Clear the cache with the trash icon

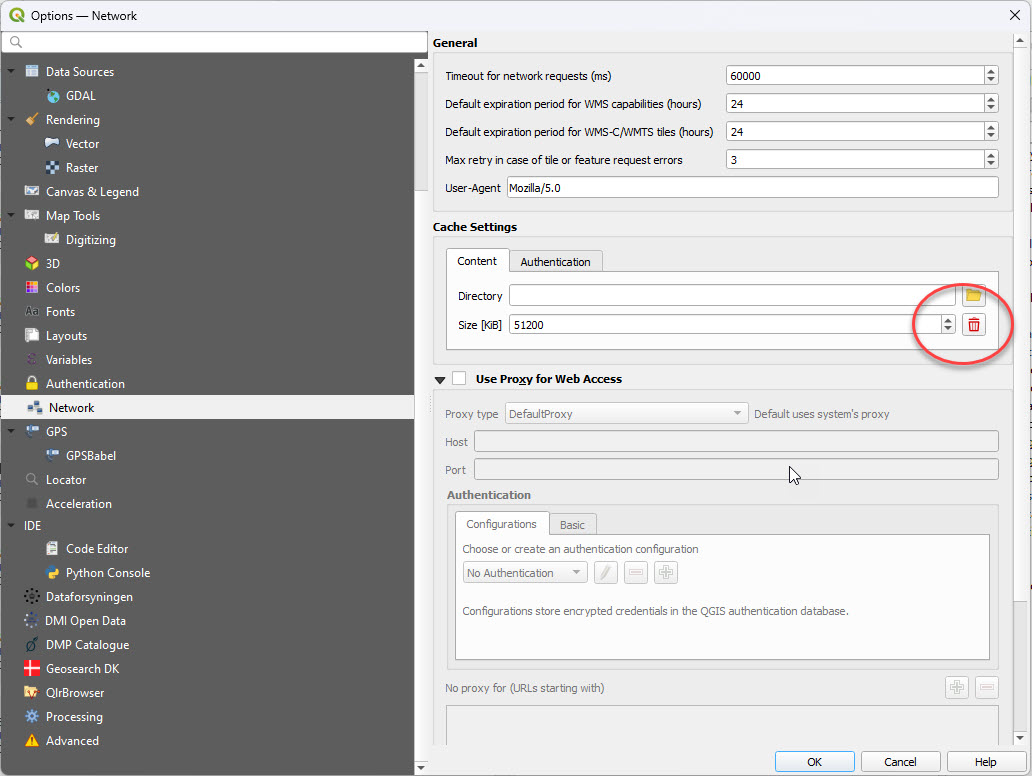pyautogui.click(x=974, y=324)
